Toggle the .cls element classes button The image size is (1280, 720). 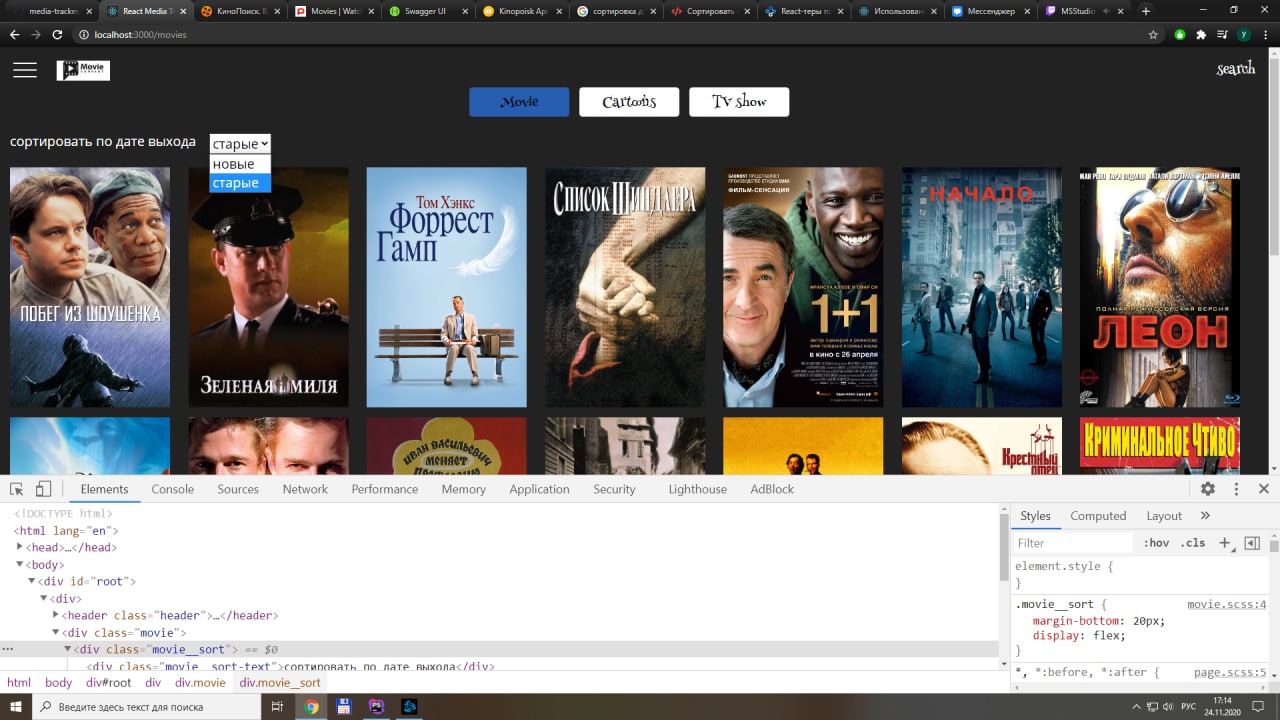tap(1193, 543)
